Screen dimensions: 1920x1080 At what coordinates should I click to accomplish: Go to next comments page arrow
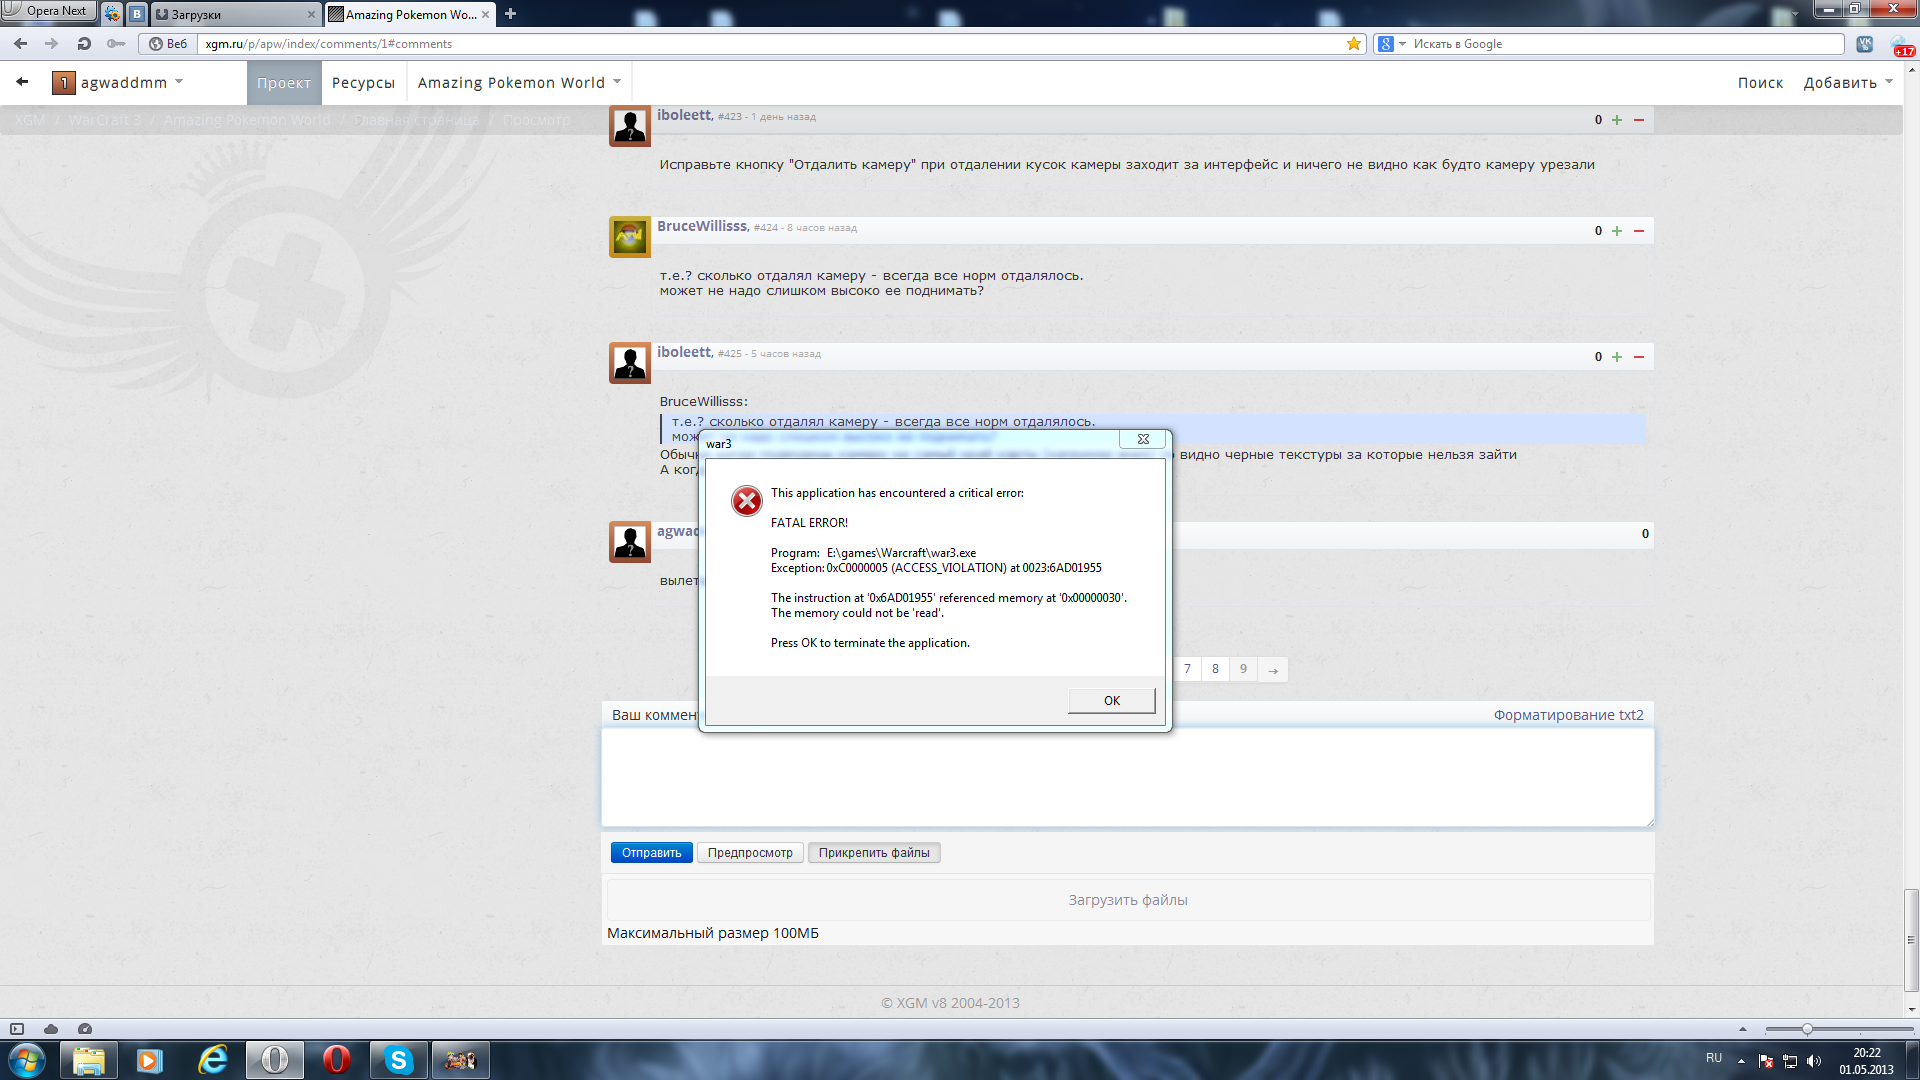[x=1273, y=670]
